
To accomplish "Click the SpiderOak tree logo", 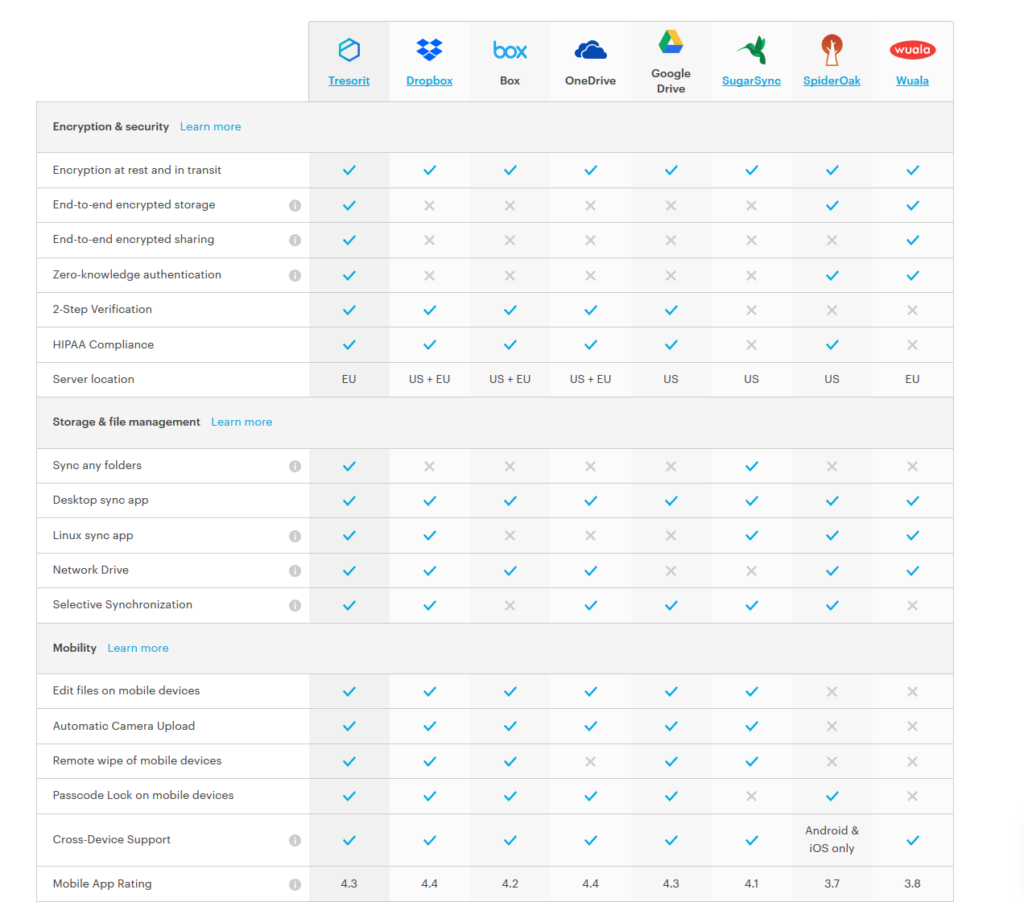I will coord(832,49).
